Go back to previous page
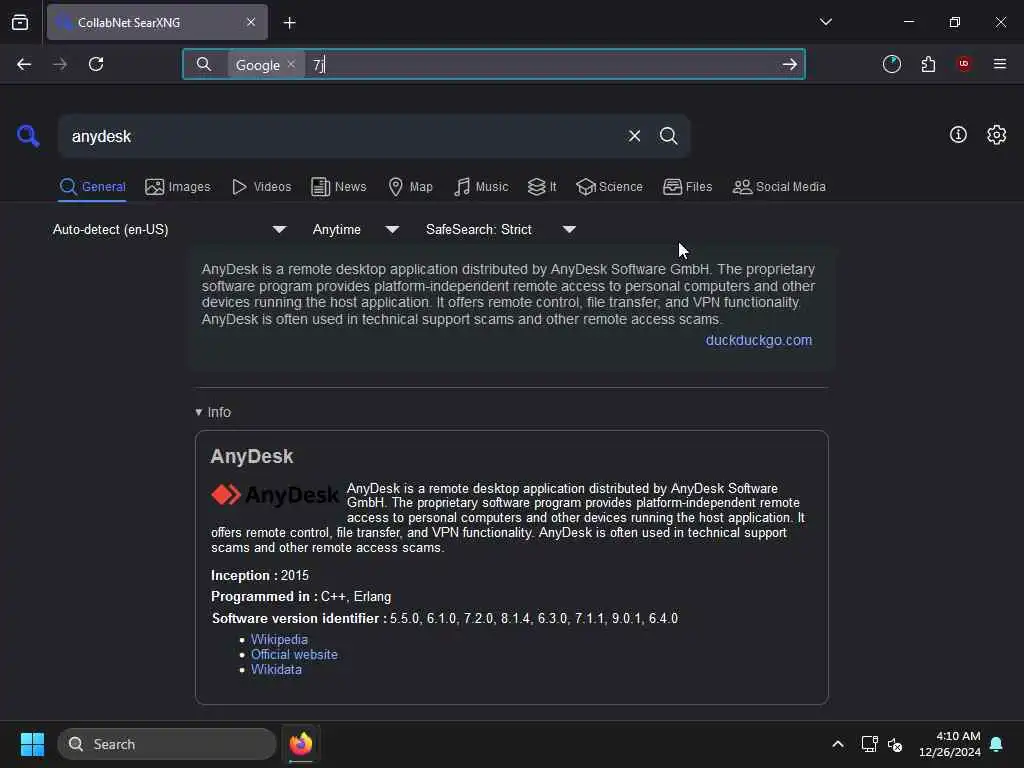1024x768 pixels. [x=24, y=64]
